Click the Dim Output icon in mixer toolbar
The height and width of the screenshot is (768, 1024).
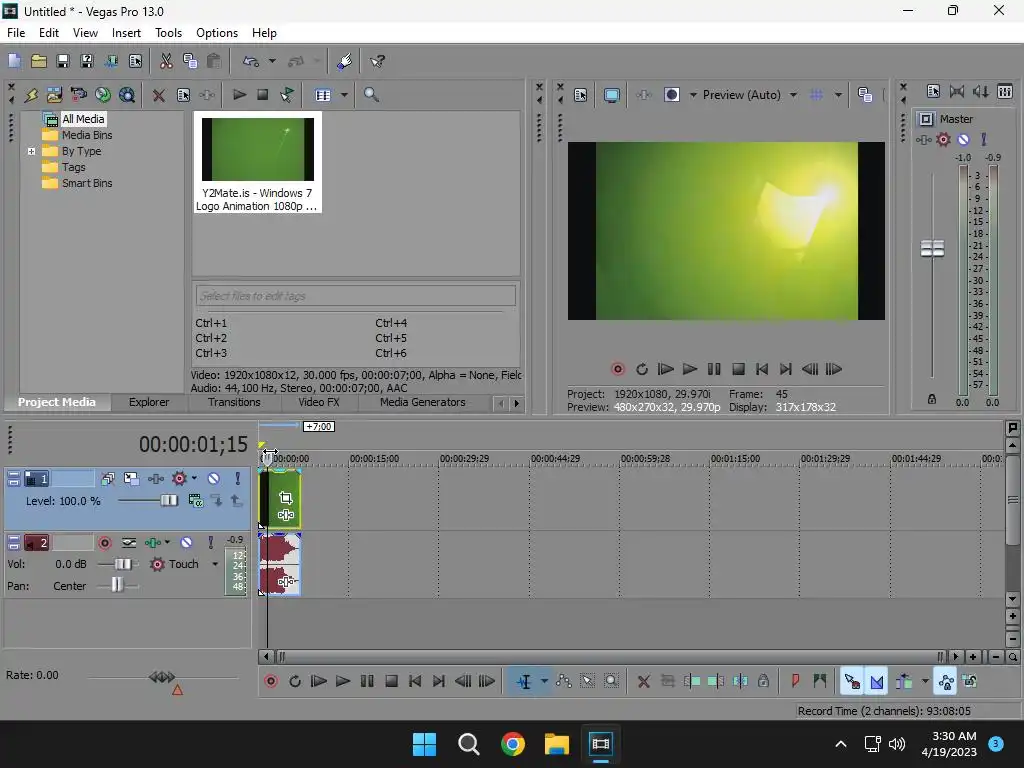980,91
